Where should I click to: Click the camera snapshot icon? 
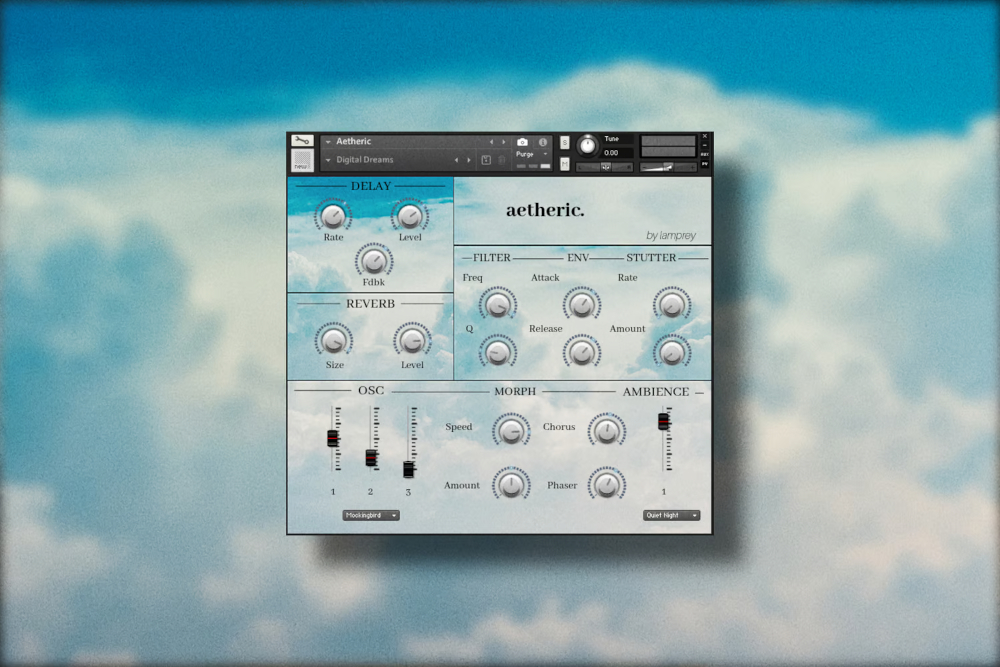pyautogui.click(x=522, y=142)
